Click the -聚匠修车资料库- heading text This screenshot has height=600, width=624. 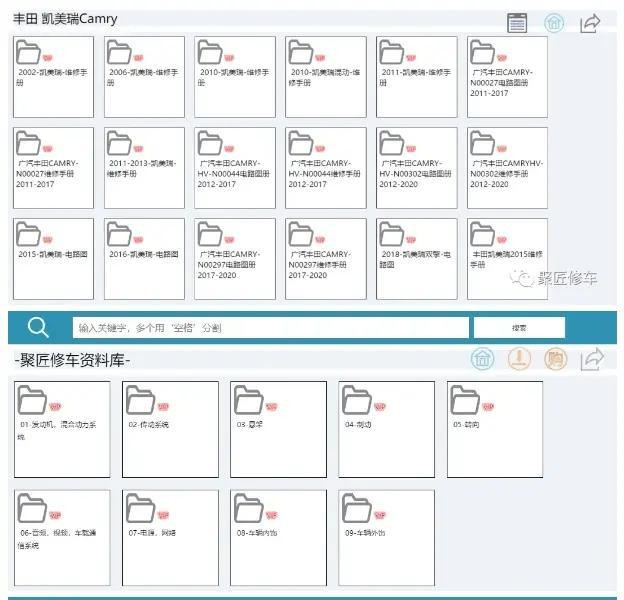point(72,360)
